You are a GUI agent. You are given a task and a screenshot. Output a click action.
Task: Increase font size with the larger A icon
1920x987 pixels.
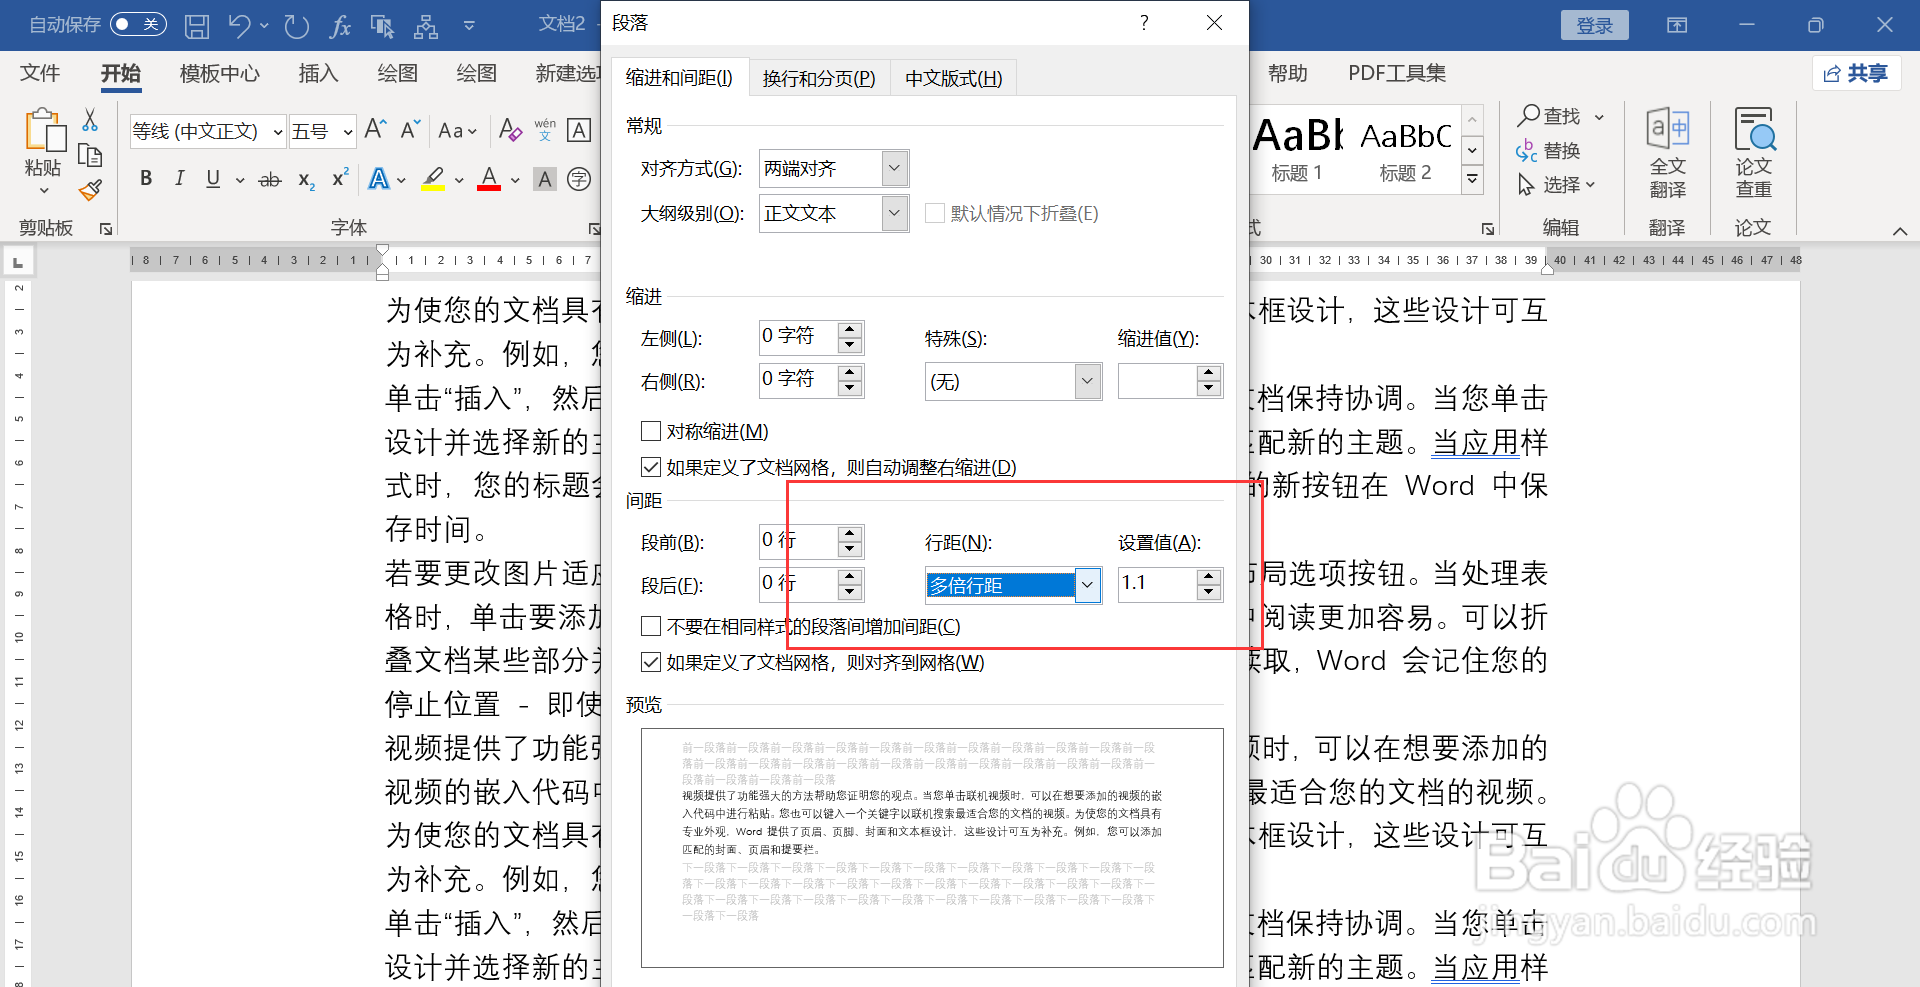tap(375, 129)
